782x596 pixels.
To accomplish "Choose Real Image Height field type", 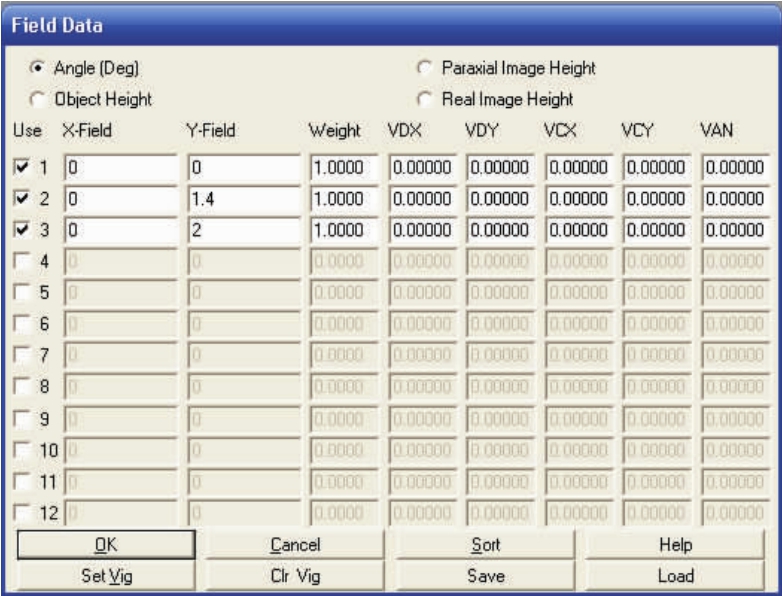I will click(424, 99).
